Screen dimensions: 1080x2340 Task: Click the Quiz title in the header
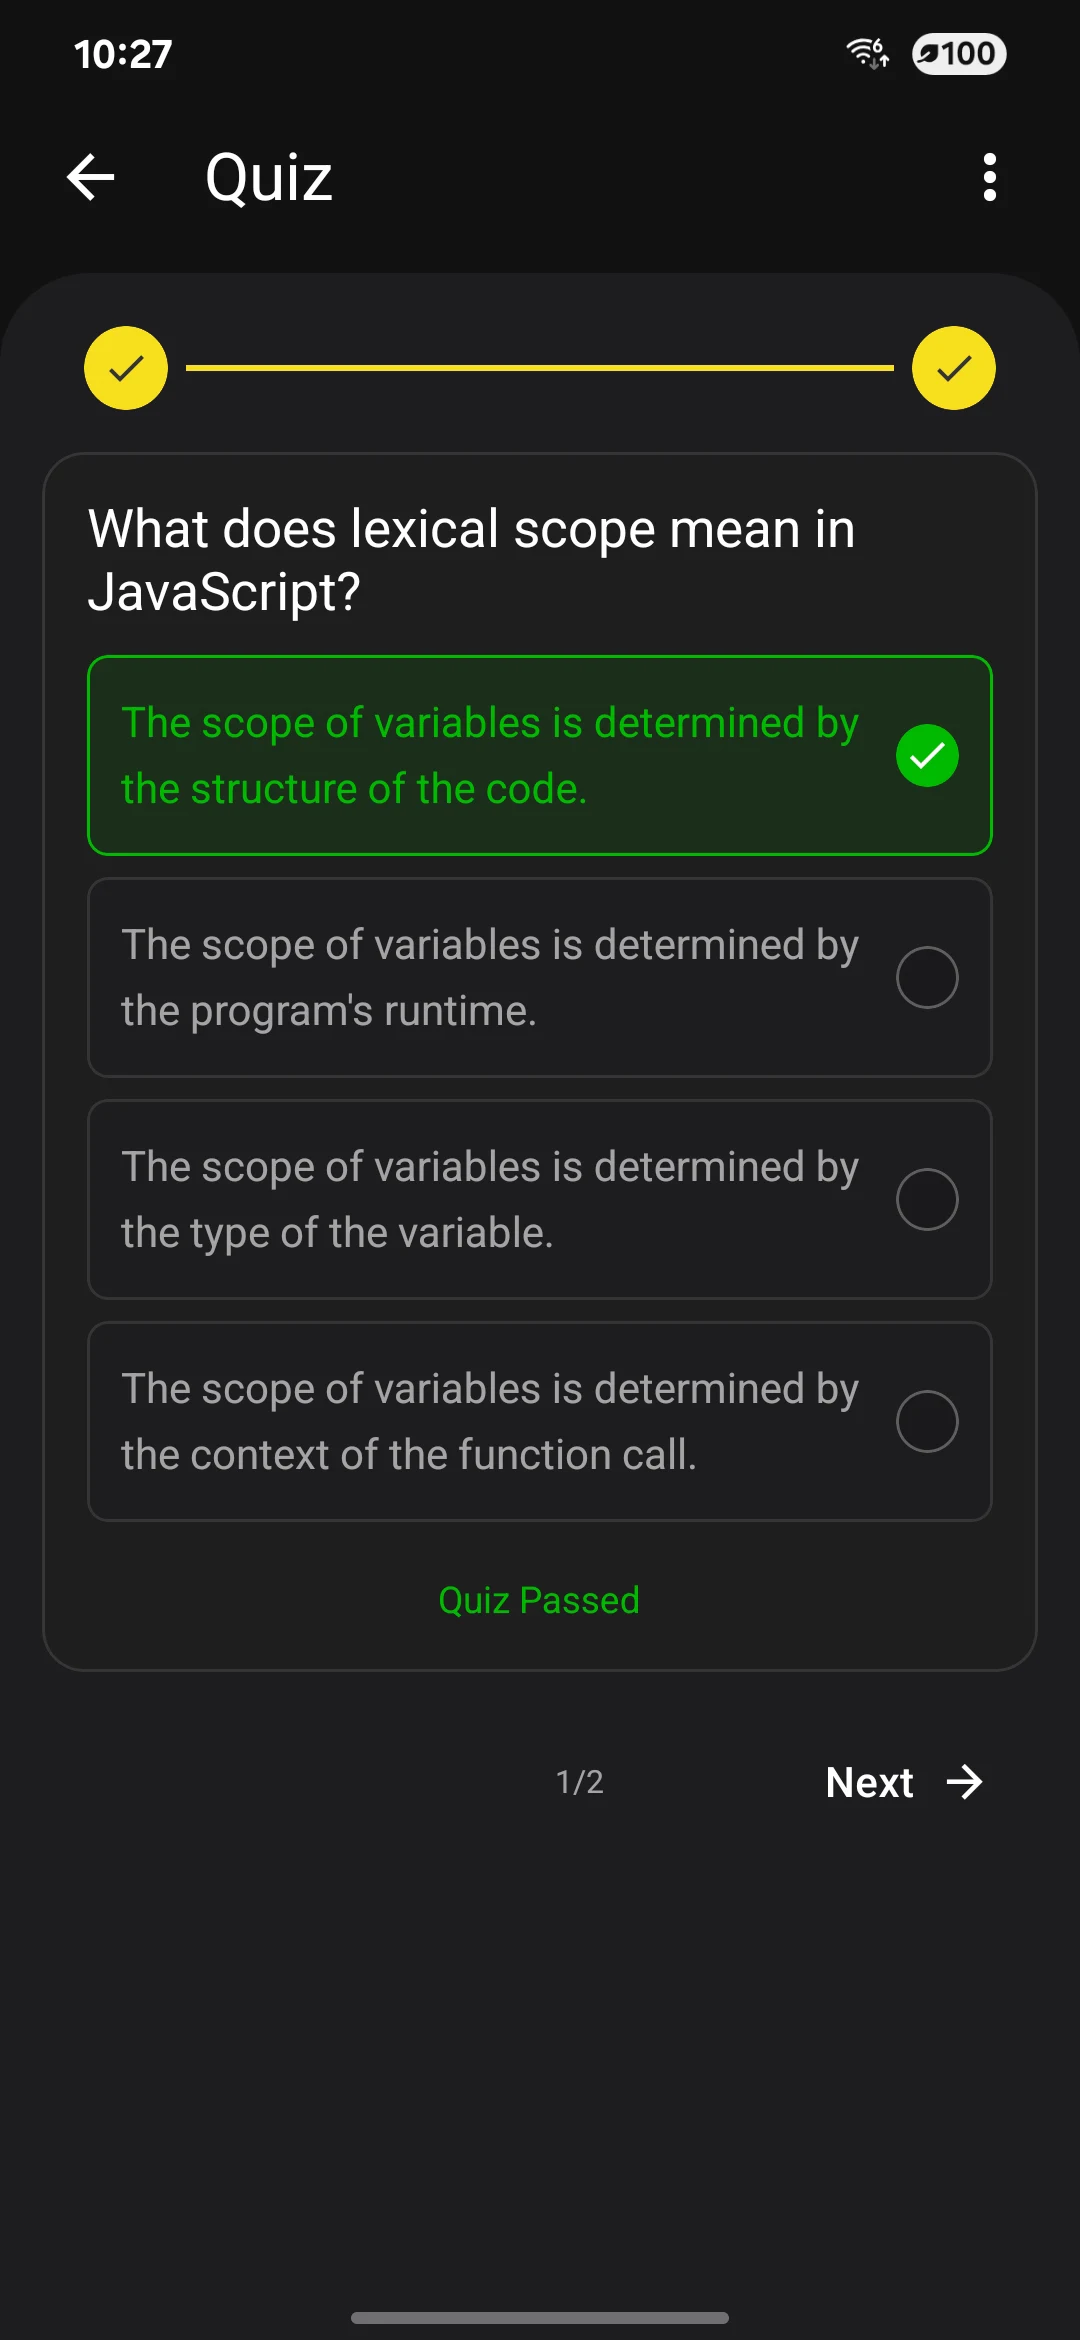pos(267,176)
